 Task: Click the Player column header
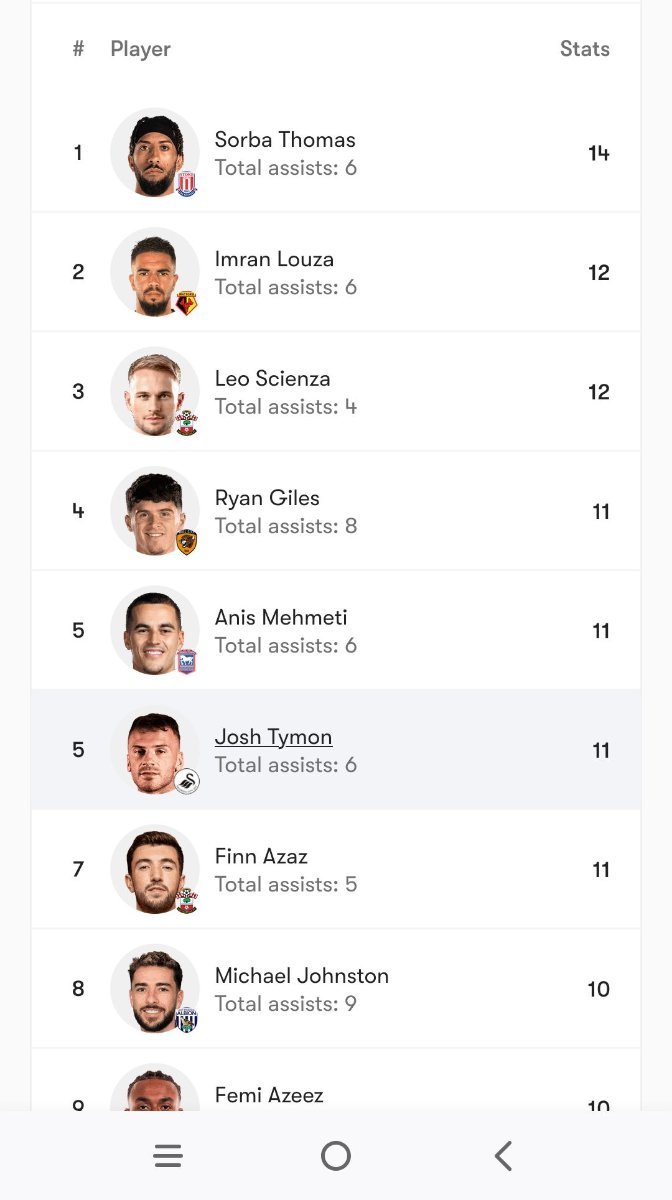tap(140, 49)
